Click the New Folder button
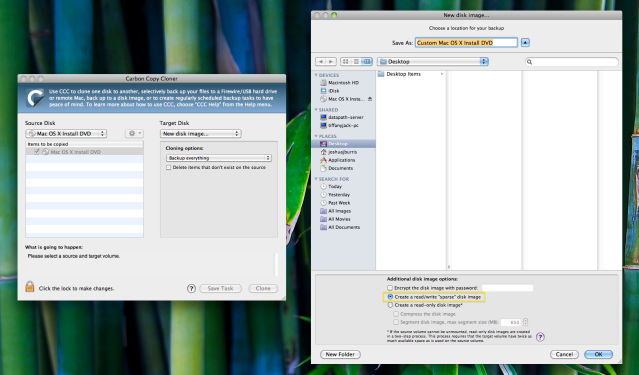Viewport: 639px width, 375px height. coord(340,355)
